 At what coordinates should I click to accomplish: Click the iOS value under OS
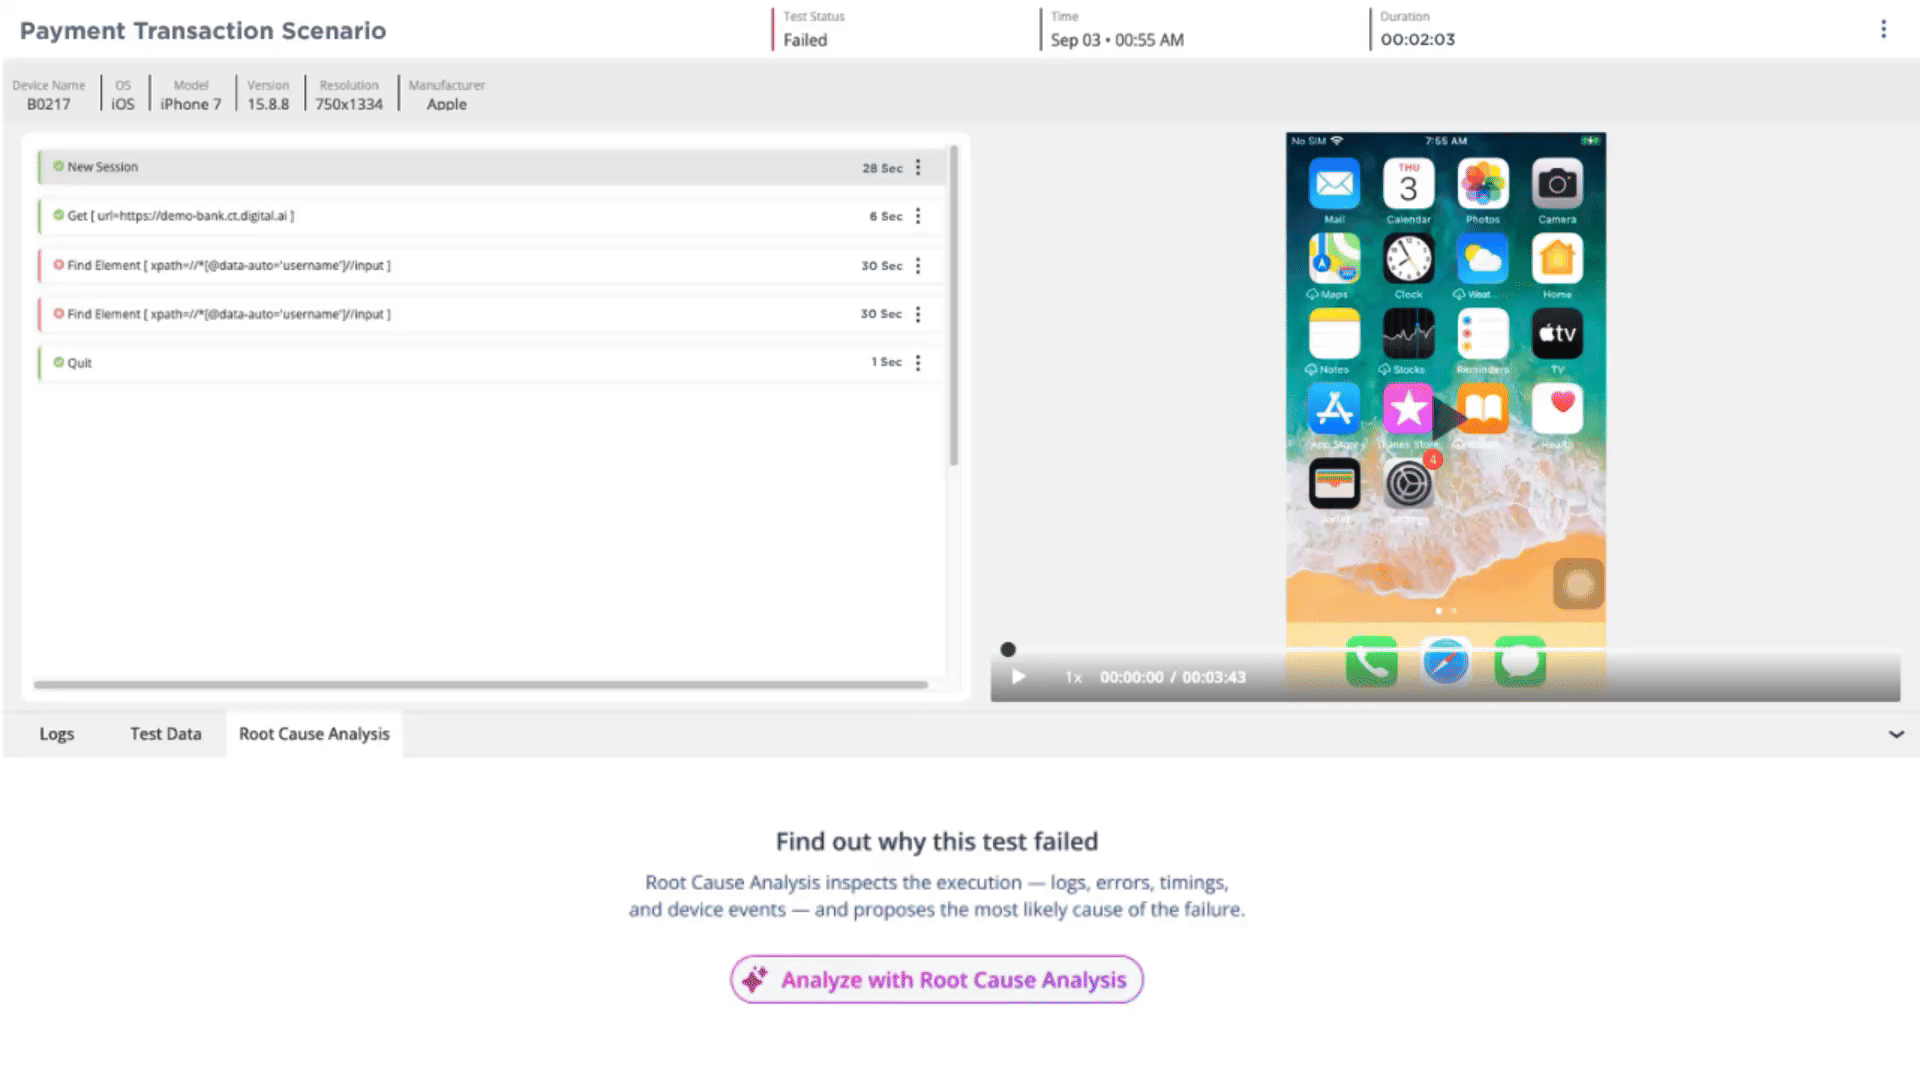pos(122,104)
